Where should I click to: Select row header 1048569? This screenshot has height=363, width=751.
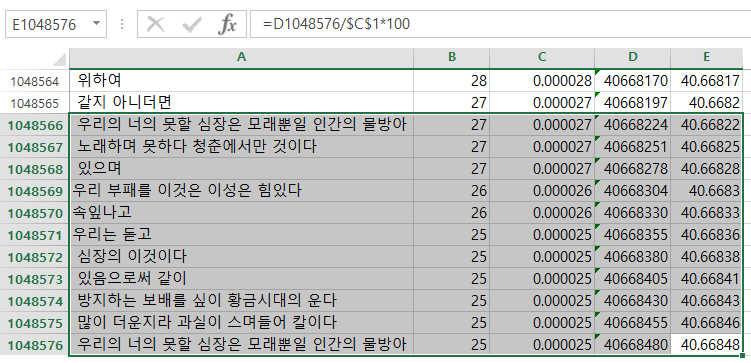coord(34,191)
